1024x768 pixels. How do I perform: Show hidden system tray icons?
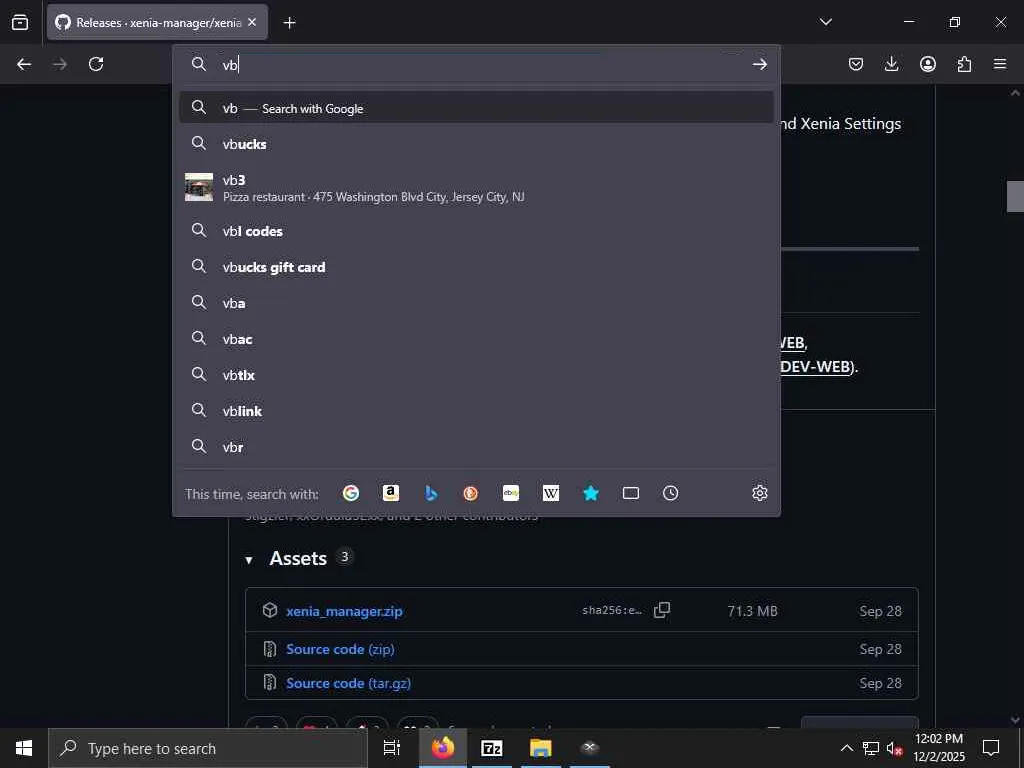[846, 748]
